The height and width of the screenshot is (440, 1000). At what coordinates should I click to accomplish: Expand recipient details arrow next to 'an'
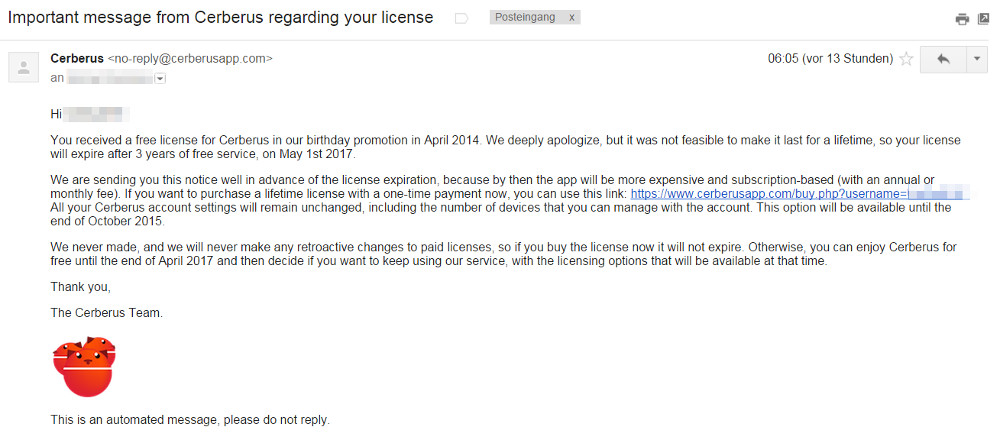pos(160,78)
